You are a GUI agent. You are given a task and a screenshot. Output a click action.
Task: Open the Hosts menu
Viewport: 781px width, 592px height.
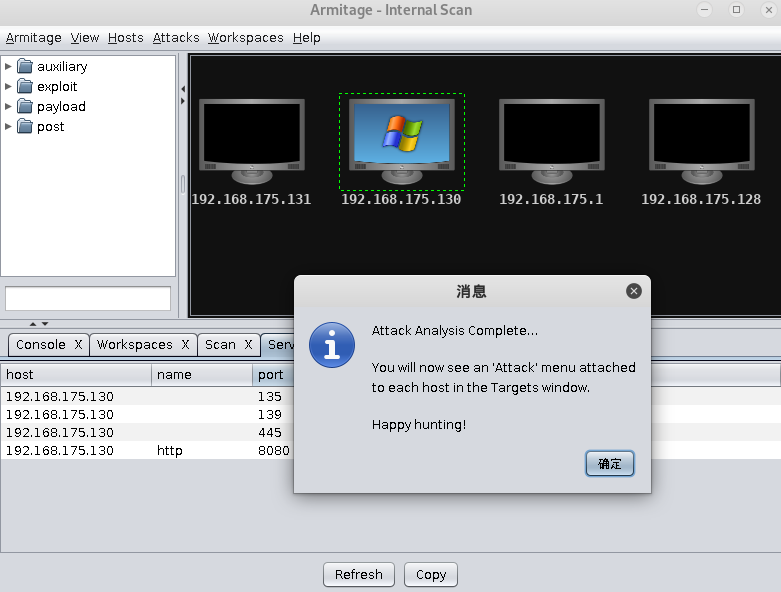point(126,38)
